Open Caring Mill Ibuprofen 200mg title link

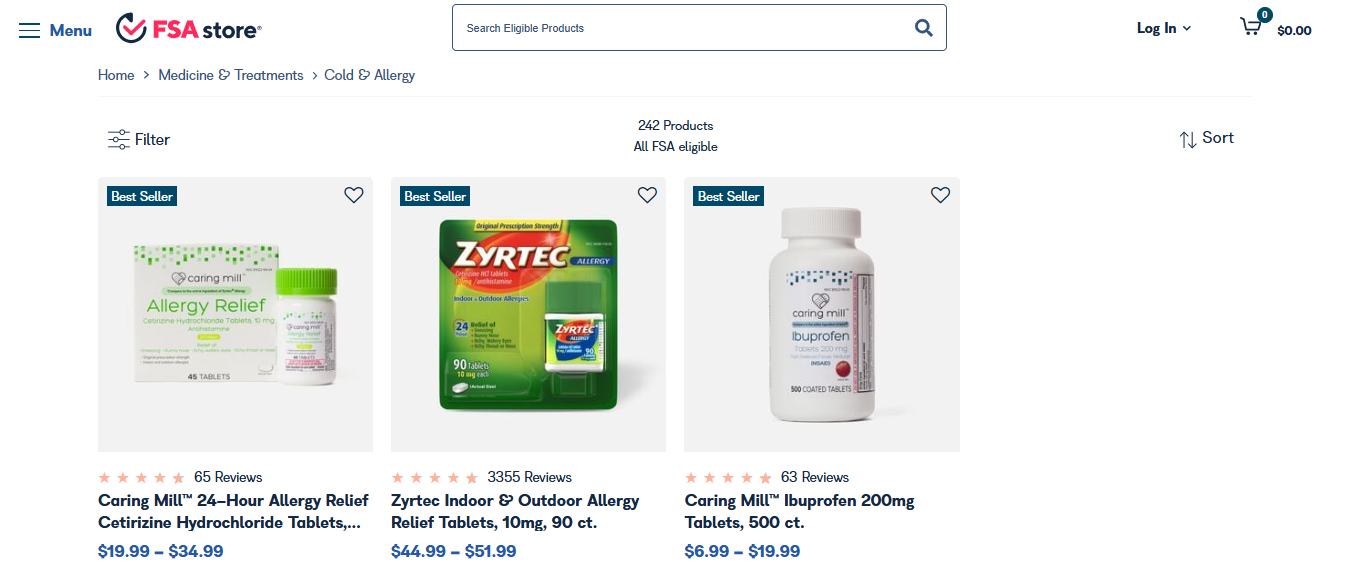coord(800,511)
